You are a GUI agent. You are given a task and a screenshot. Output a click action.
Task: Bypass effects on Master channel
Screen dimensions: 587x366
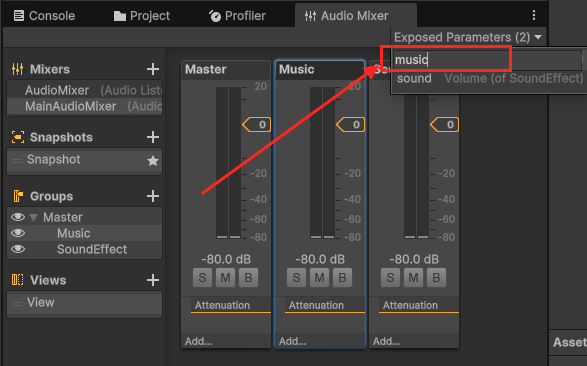[249, 278]
